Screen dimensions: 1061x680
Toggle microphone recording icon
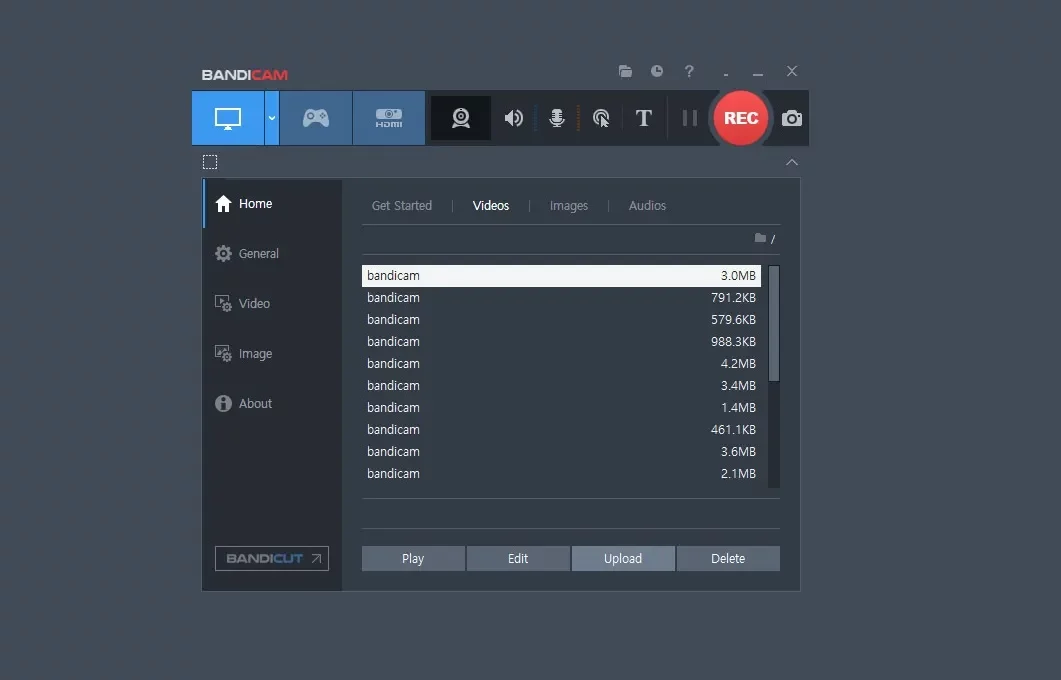point(557,118)
